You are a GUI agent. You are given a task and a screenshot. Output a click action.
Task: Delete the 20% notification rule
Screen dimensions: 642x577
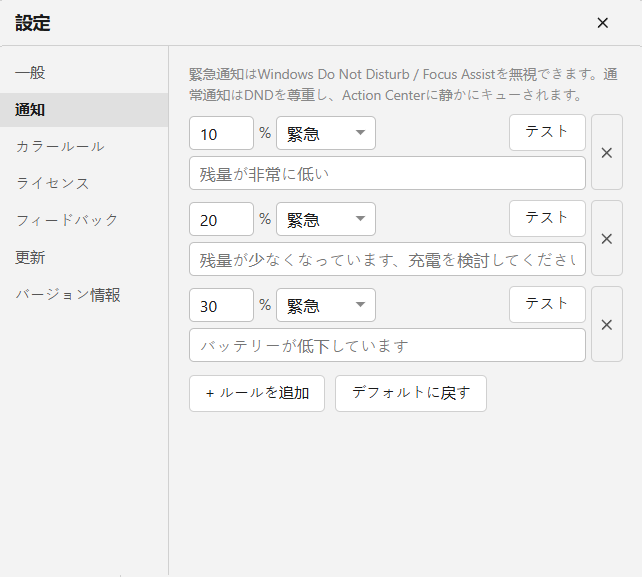tap(607, 238)
